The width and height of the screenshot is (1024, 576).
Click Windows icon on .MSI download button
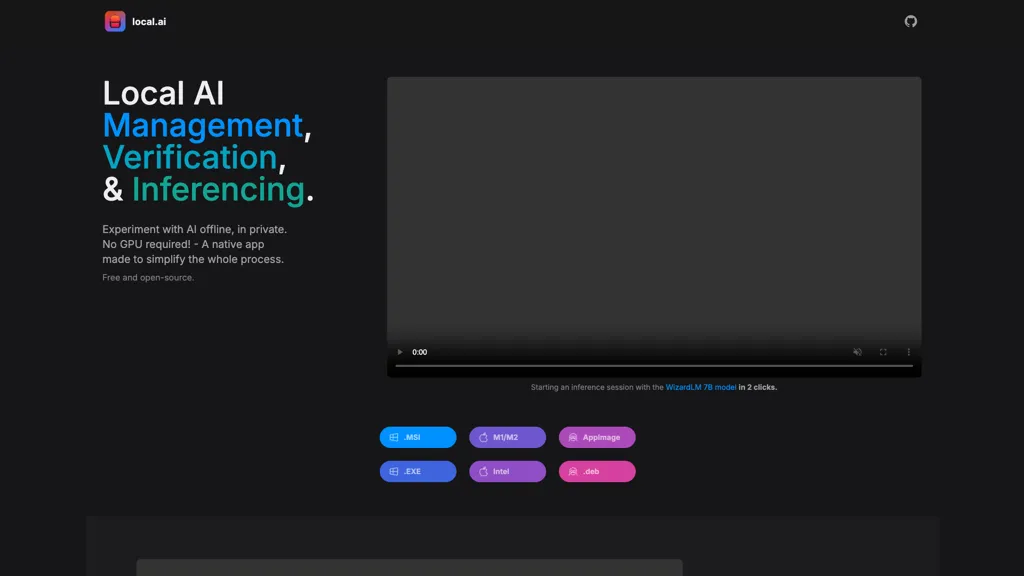(x=395, y=438)
